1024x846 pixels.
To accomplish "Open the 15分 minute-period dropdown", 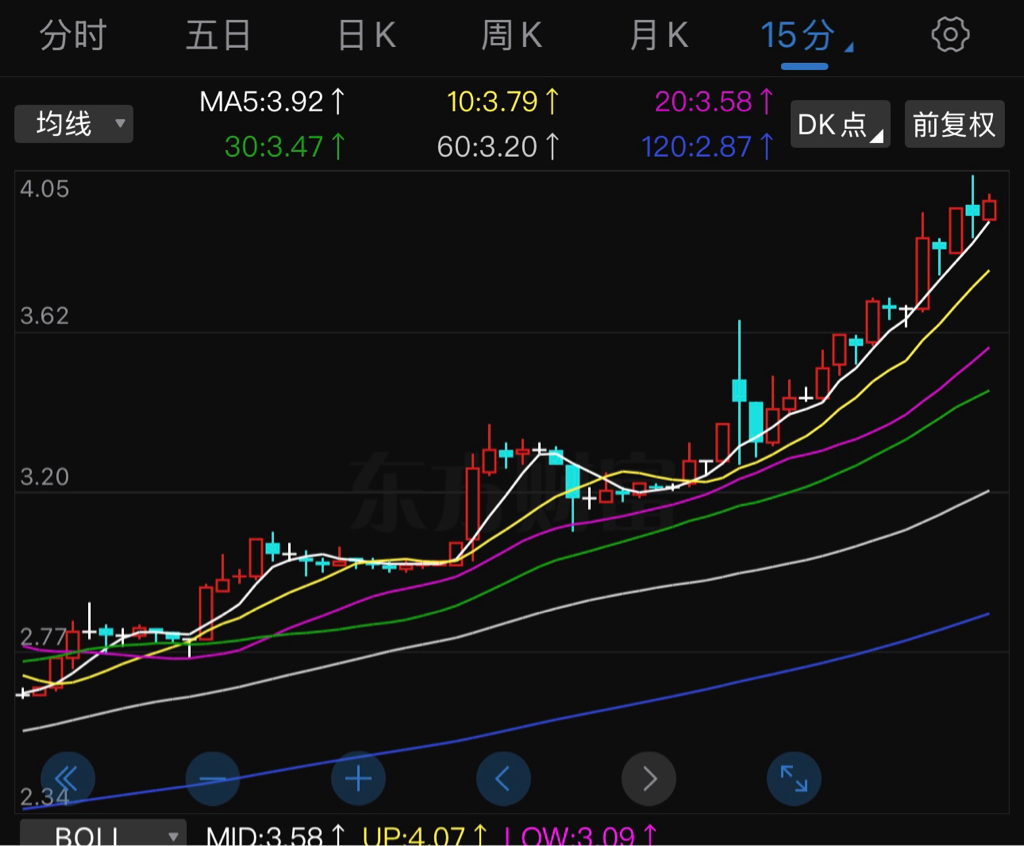I will [x=806, y=36].
